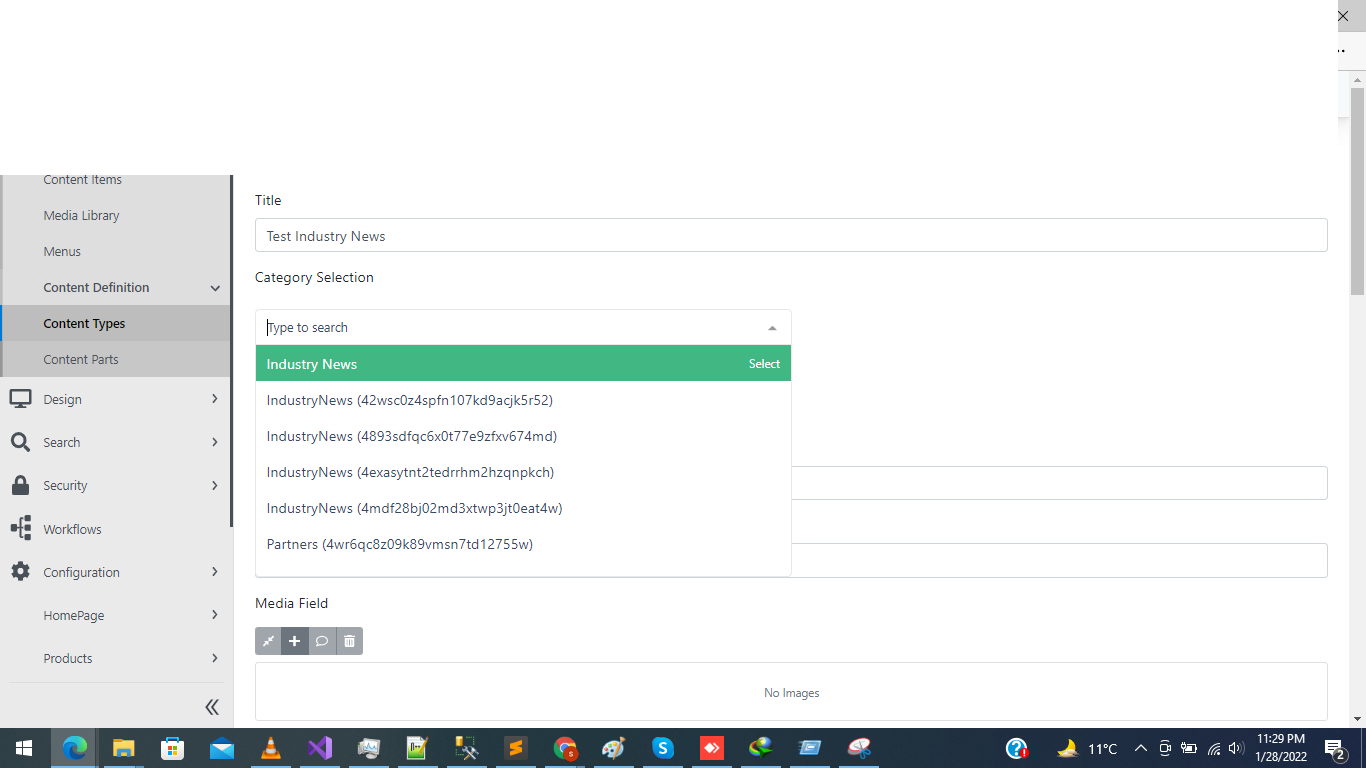Expand the Security menu chevron
This screenshot has width=1366, height=768.
click(215, 485)
